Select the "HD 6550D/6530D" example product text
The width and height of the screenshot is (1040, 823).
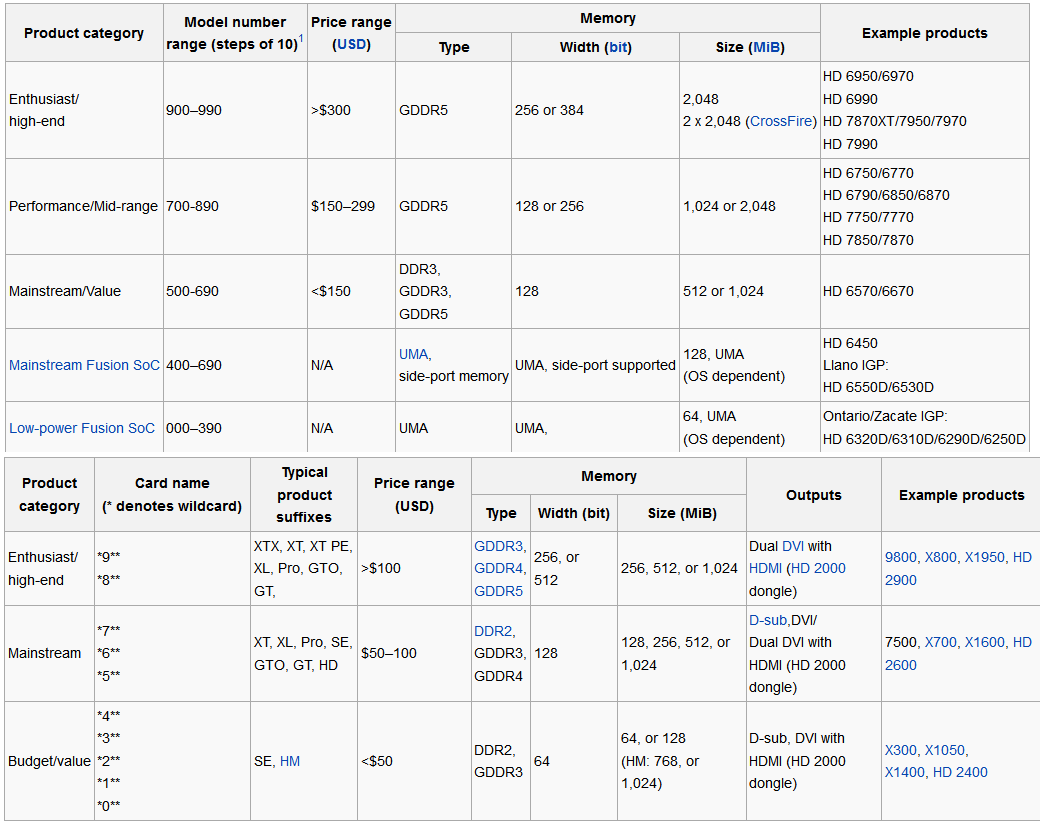click(878, 387)
